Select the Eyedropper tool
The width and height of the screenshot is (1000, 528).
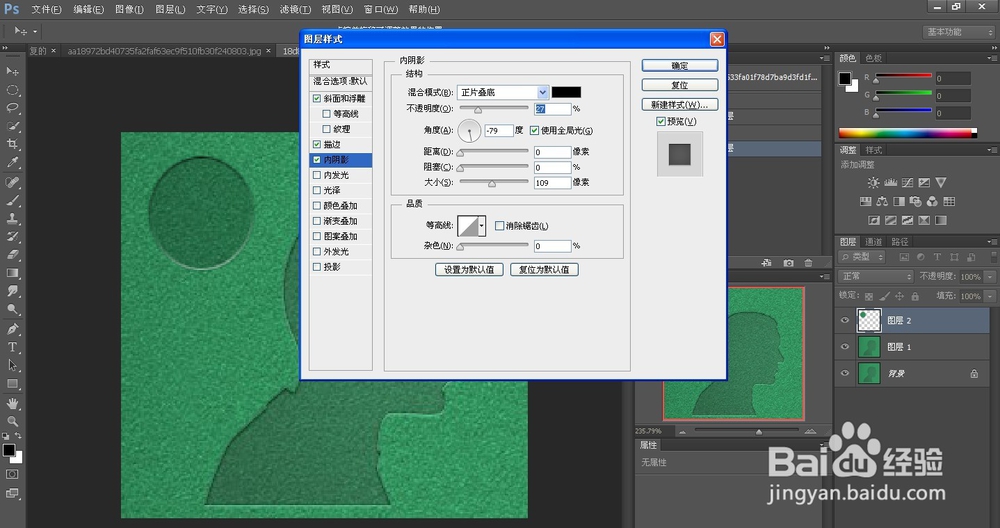pos(12,163)
